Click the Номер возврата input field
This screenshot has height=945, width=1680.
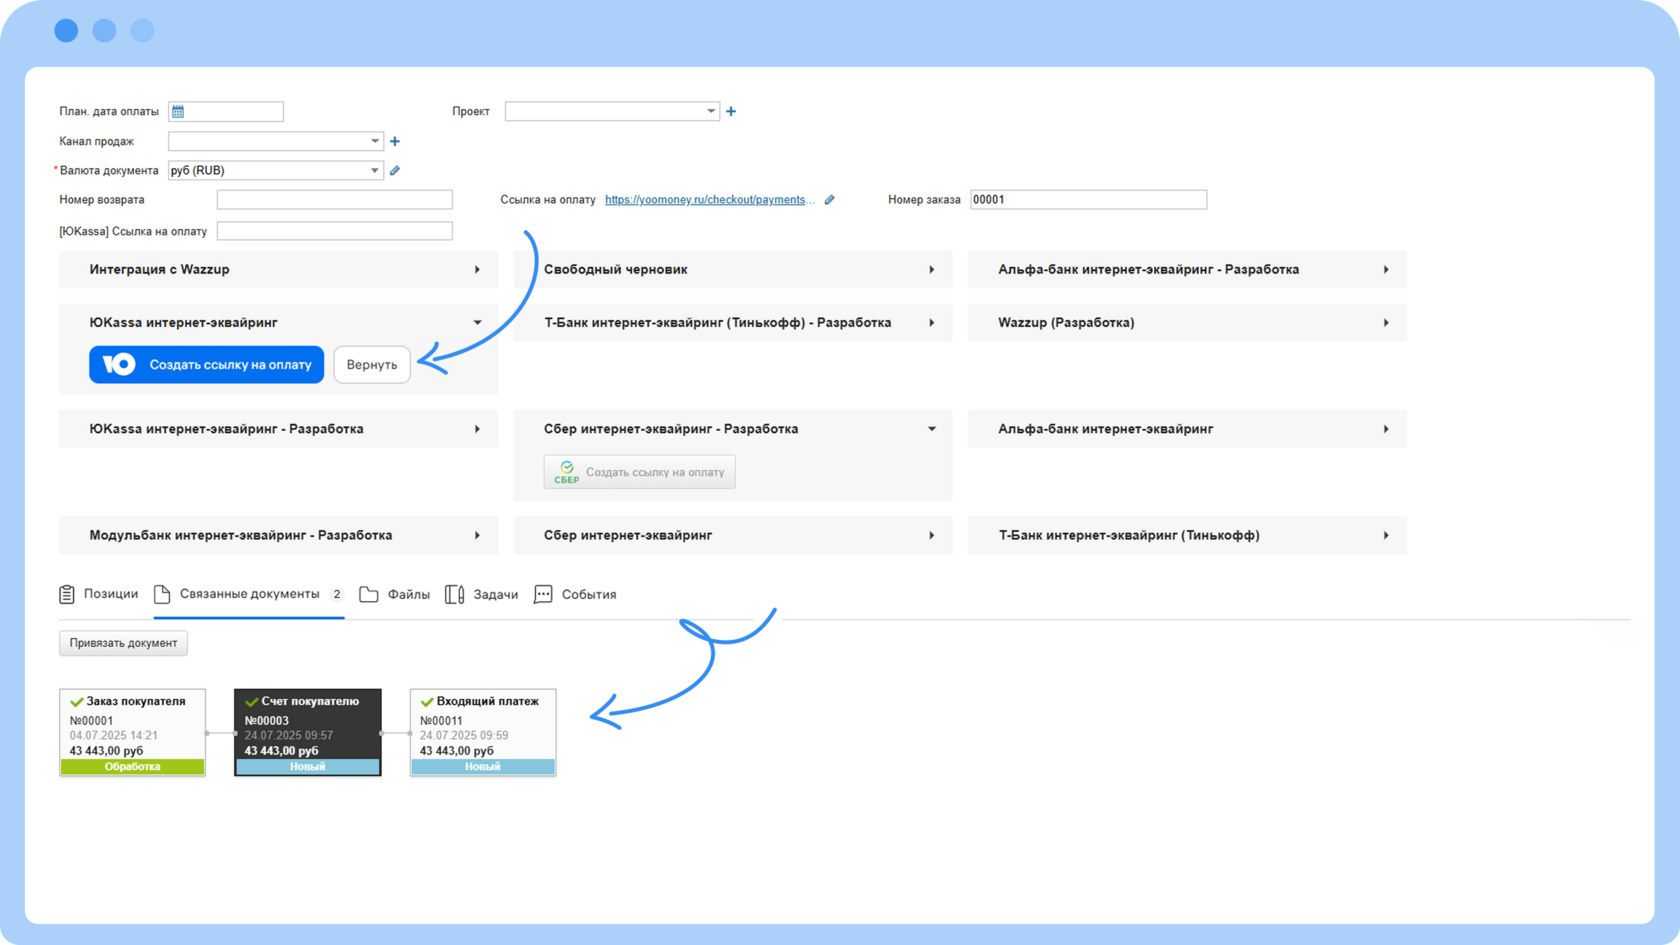334,200
